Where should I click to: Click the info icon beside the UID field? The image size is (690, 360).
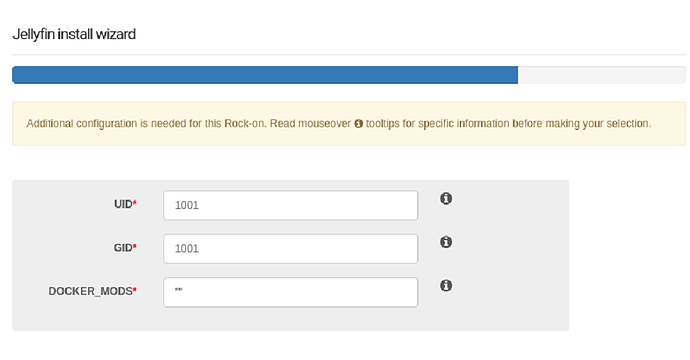tap(446, 198)
